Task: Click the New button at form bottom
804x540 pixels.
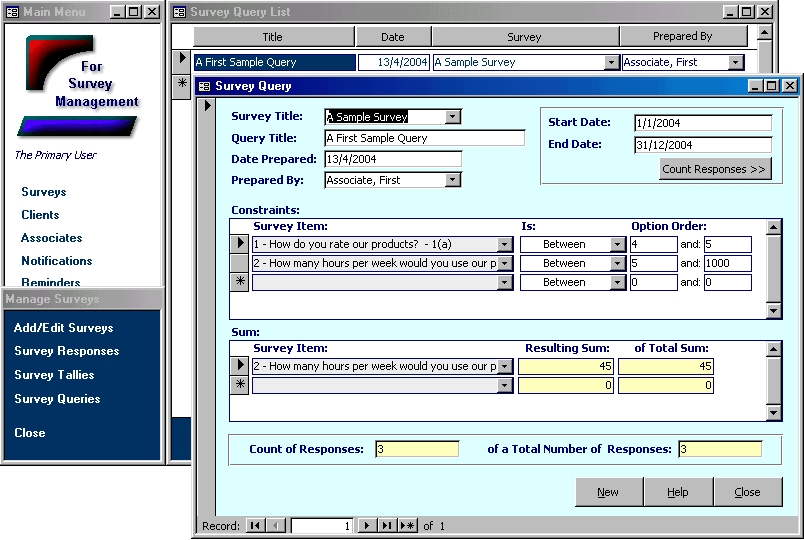Action: [x=607, y=492]
